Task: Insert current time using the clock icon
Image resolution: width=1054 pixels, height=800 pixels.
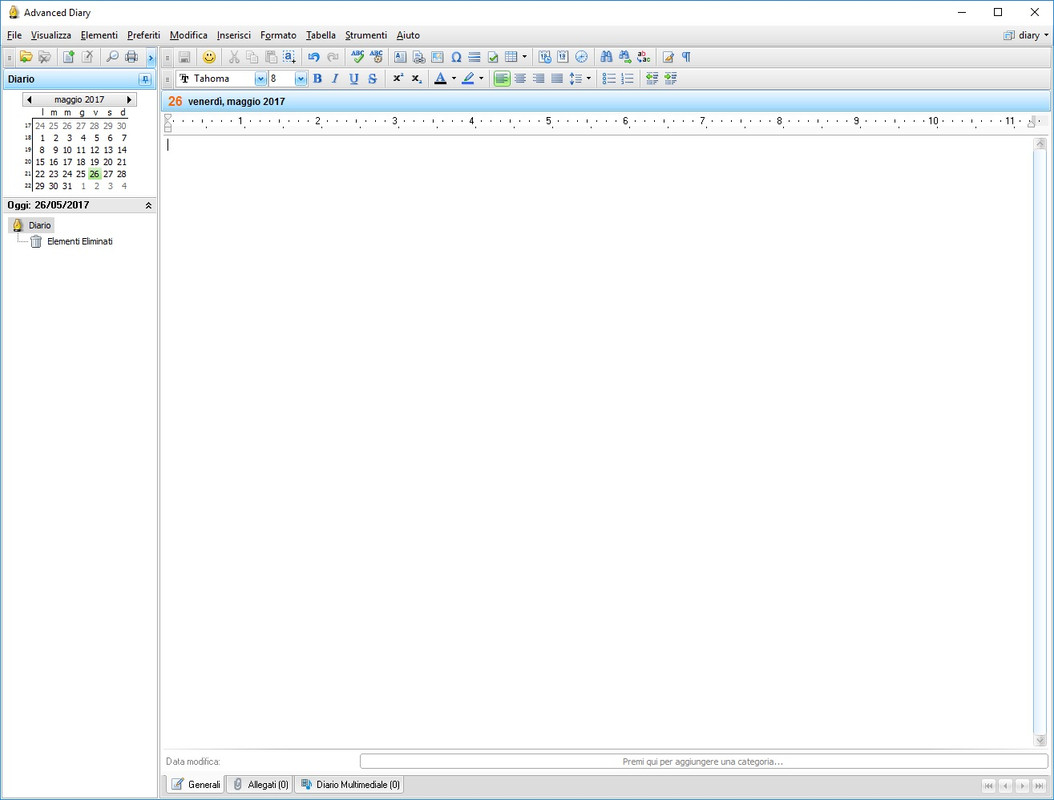Action: click(581, 57)
